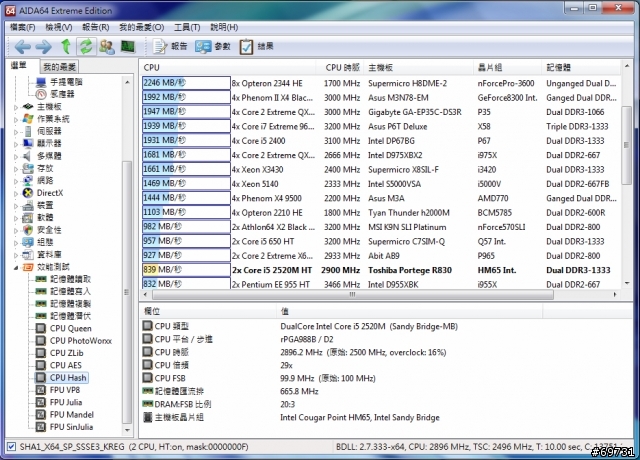
Task: Open the 結果 results toolbar button
Action: (x=256, y=47)
